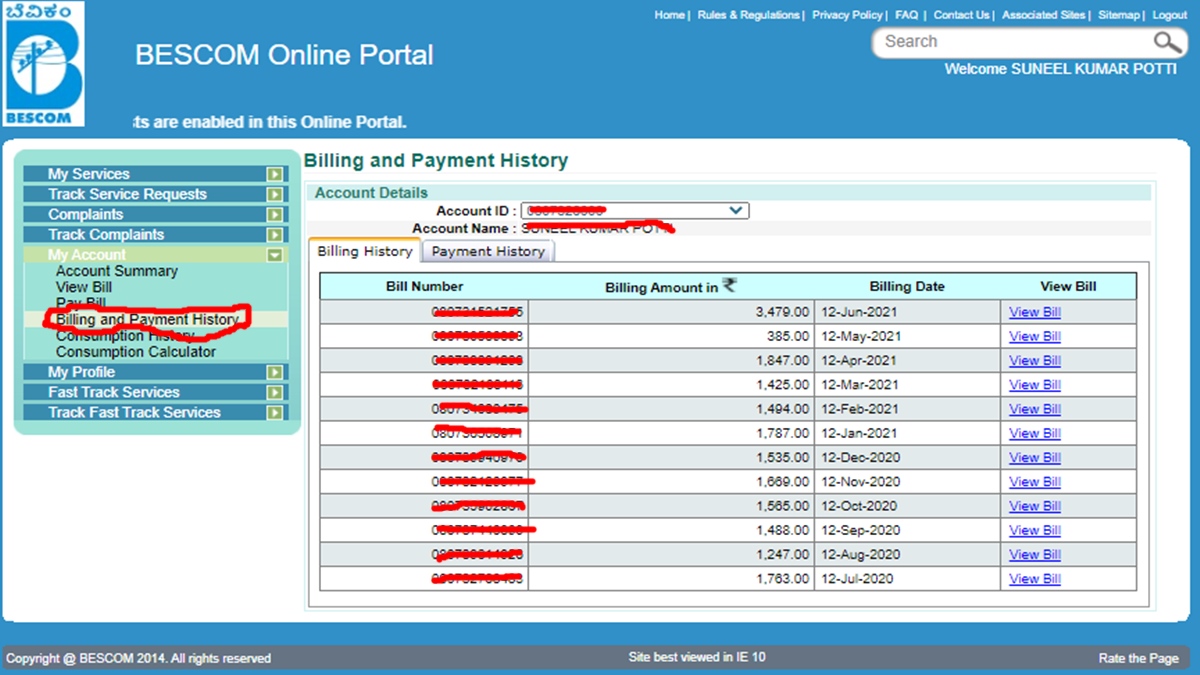Select the 1,787.00 billing amount cell
The height and width of the screenshot is (675, 1200).
point(671,433)
